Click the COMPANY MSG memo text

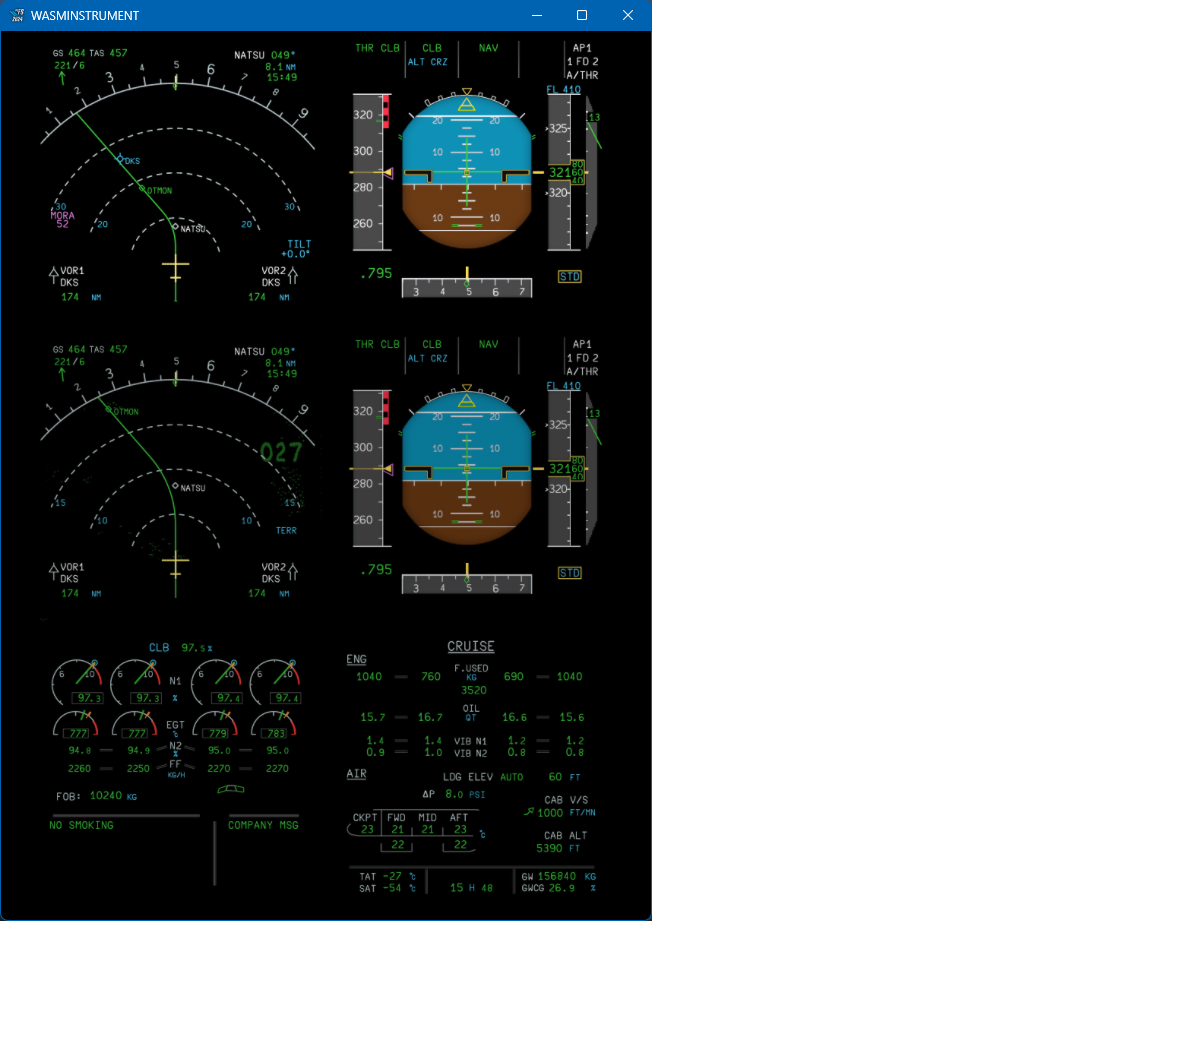(263, 825)
